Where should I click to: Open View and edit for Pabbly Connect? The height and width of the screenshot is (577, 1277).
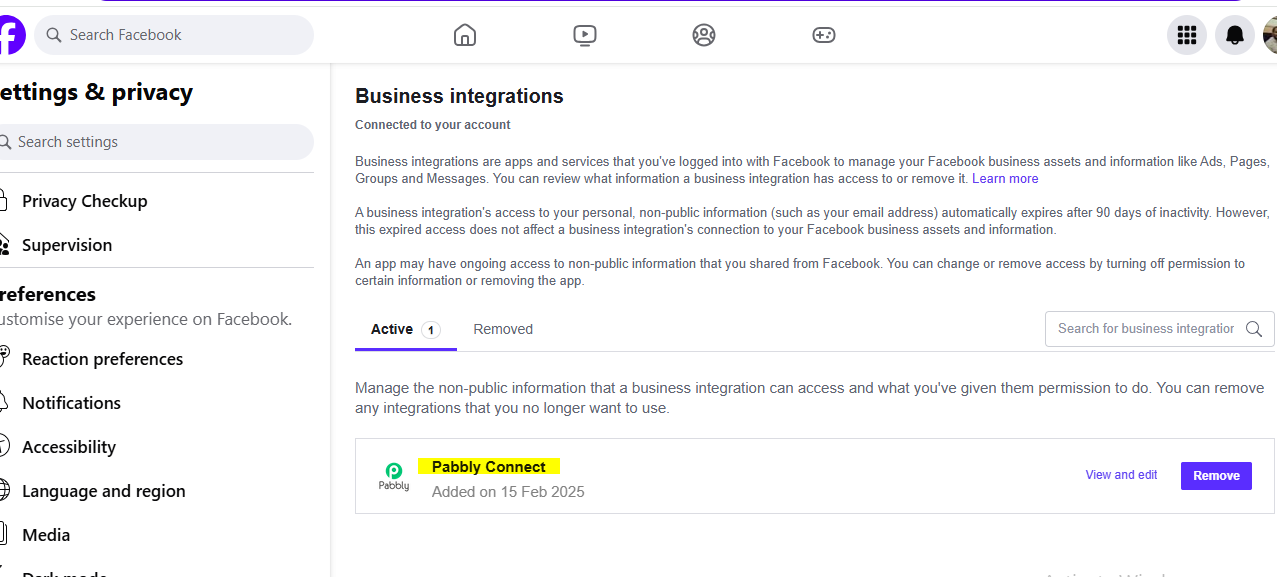[1121, 475]
